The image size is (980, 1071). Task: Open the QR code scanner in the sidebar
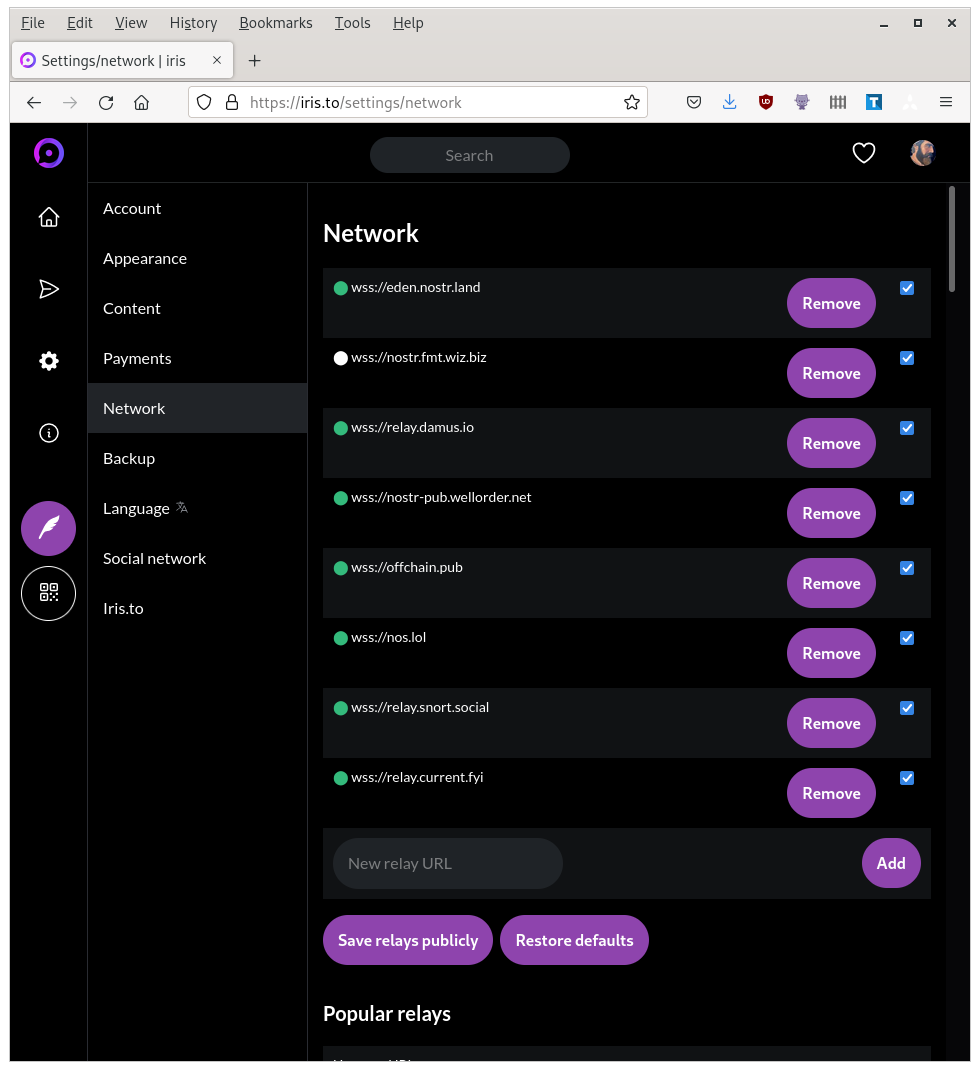pyautogui.click(x=48, y=593)
